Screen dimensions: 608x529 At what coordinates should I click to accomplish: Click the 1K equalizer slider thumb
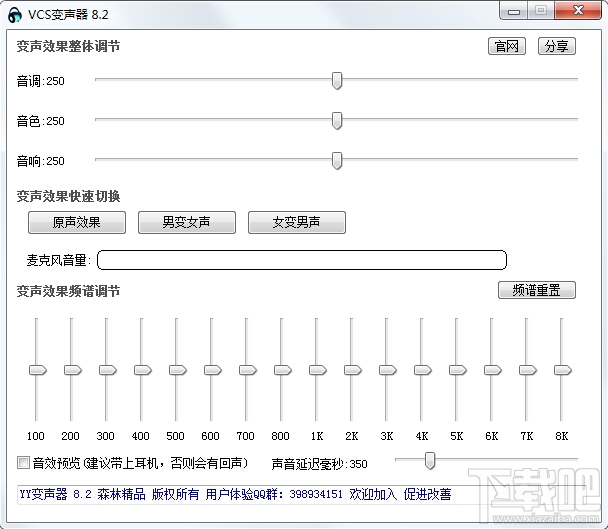coord(318,370)
